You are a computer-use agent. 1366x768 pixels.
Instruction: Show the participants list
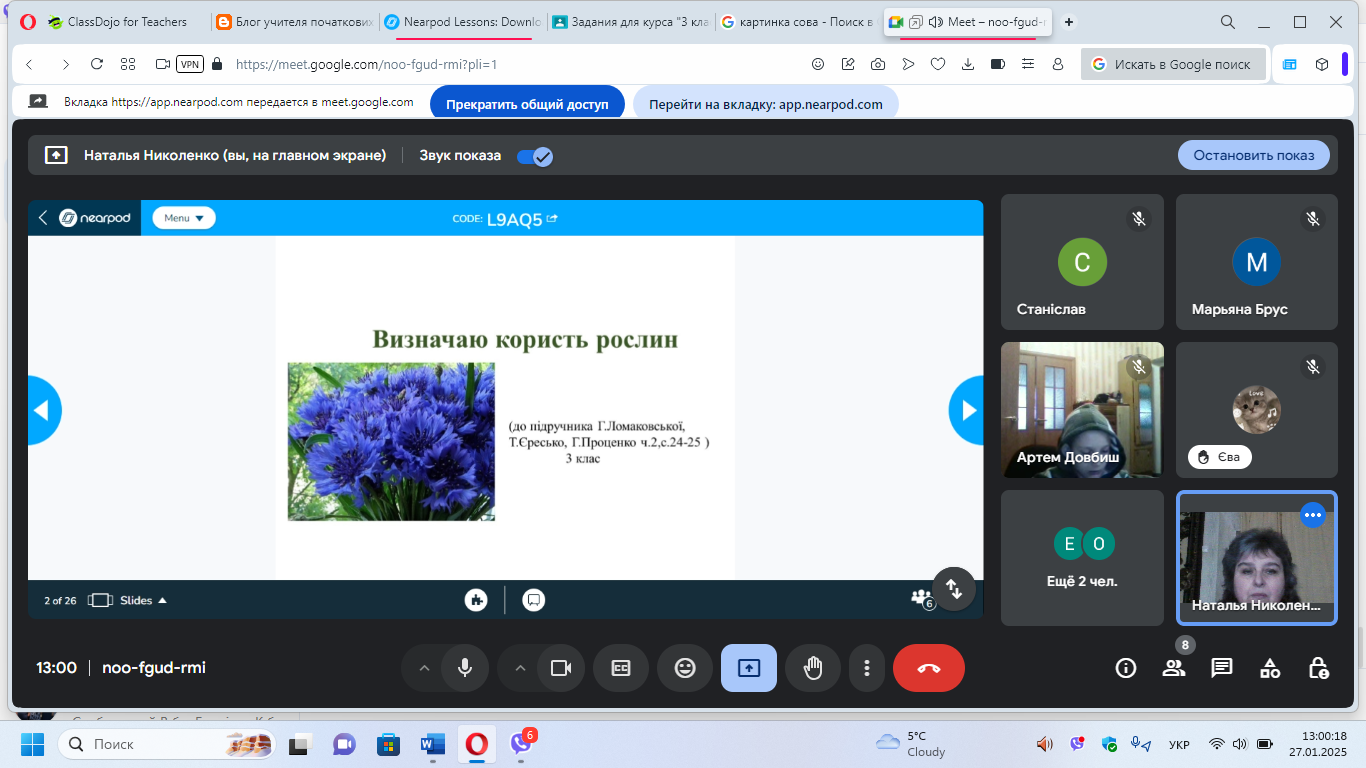coord(1174,668)
